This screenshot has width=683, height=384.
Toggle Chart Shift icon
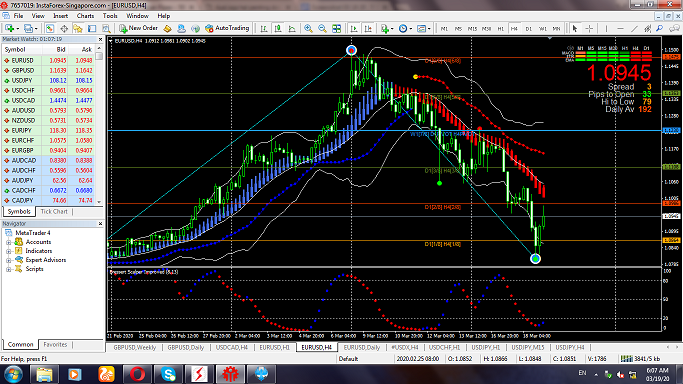368,28
